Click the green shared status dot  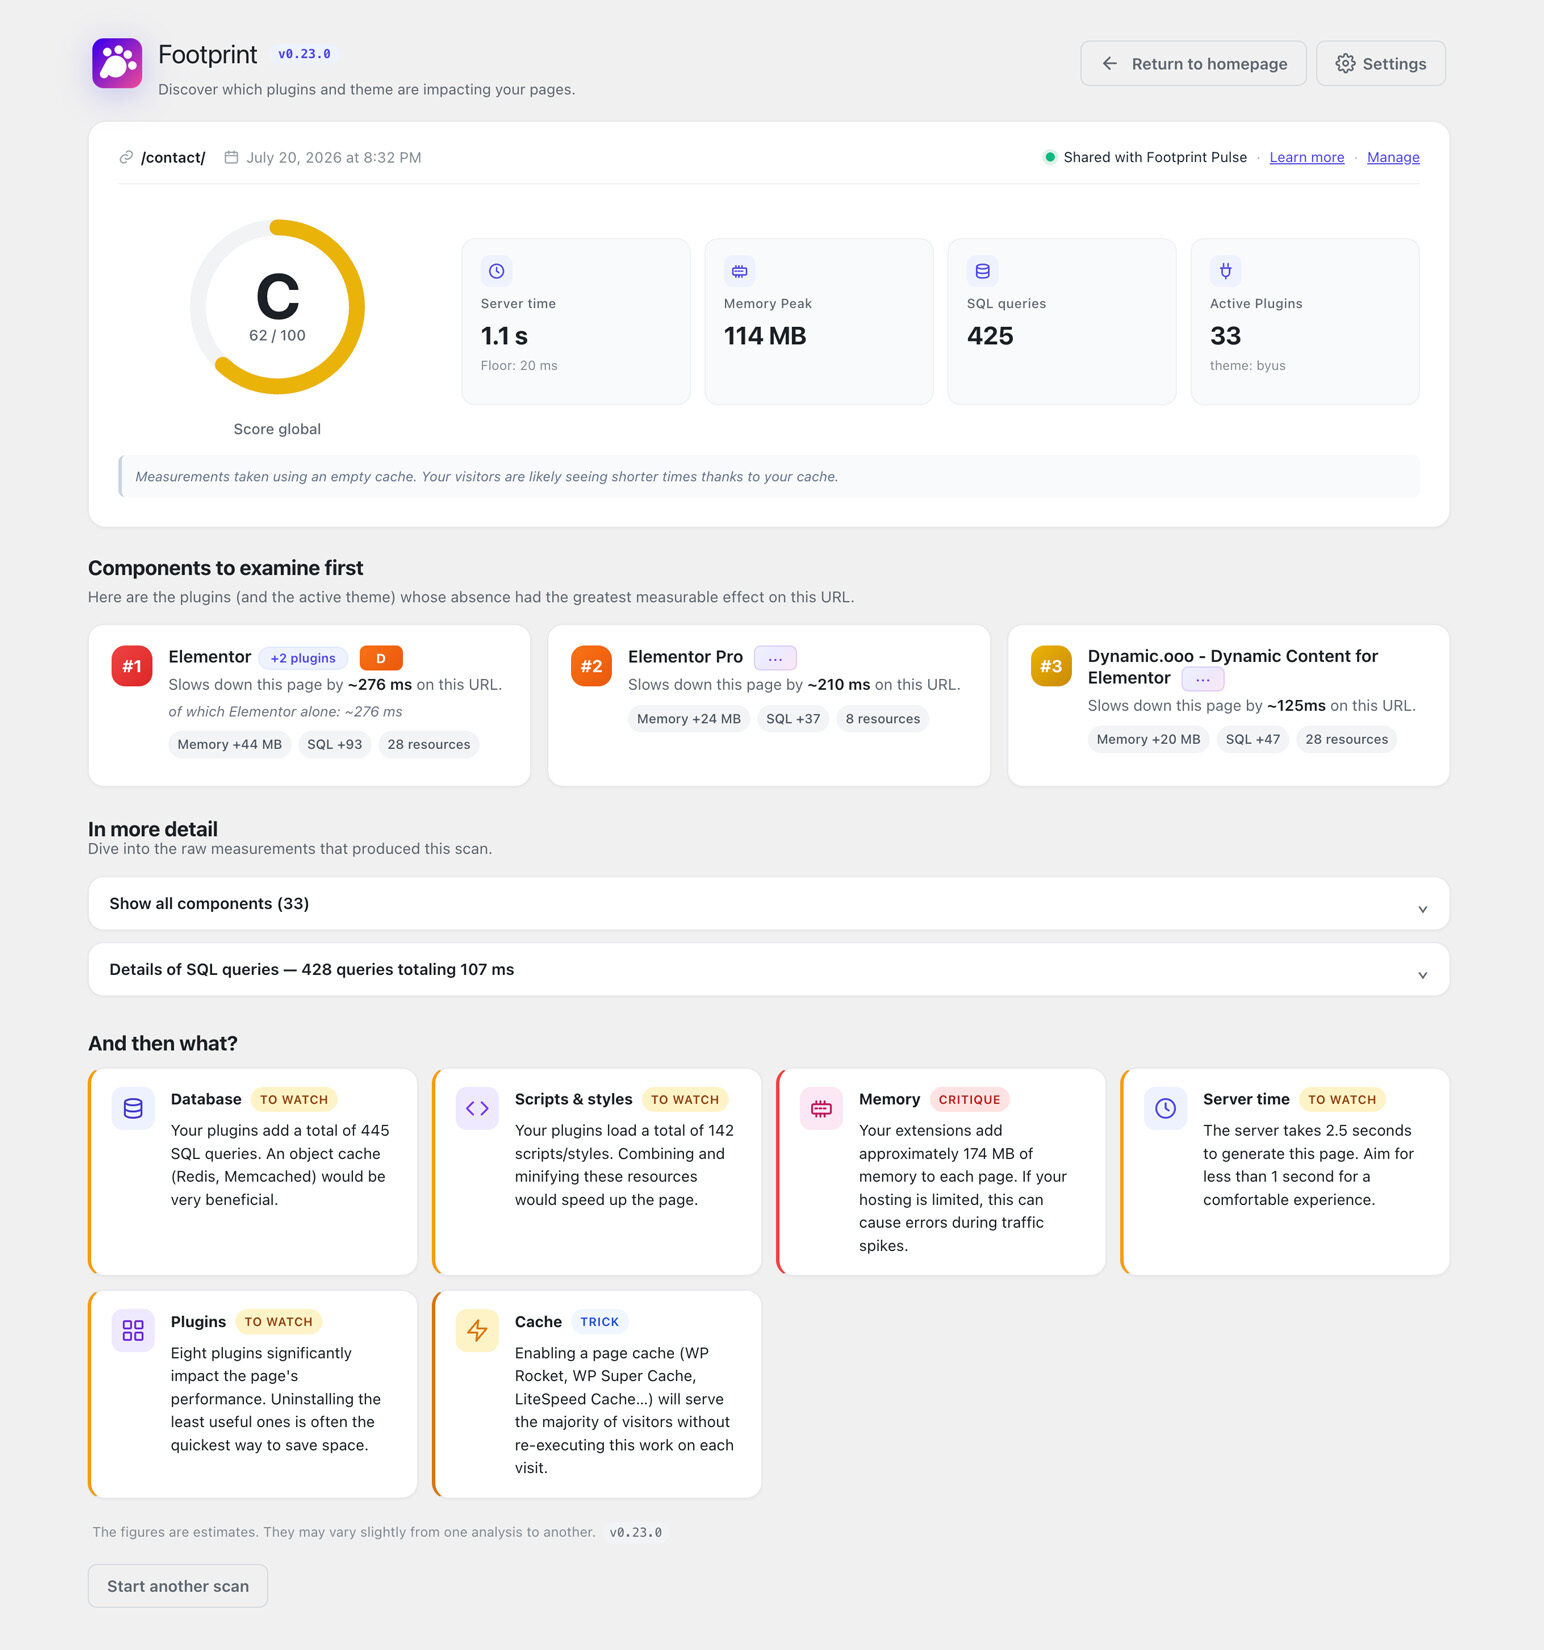(x=1049, y=157)
